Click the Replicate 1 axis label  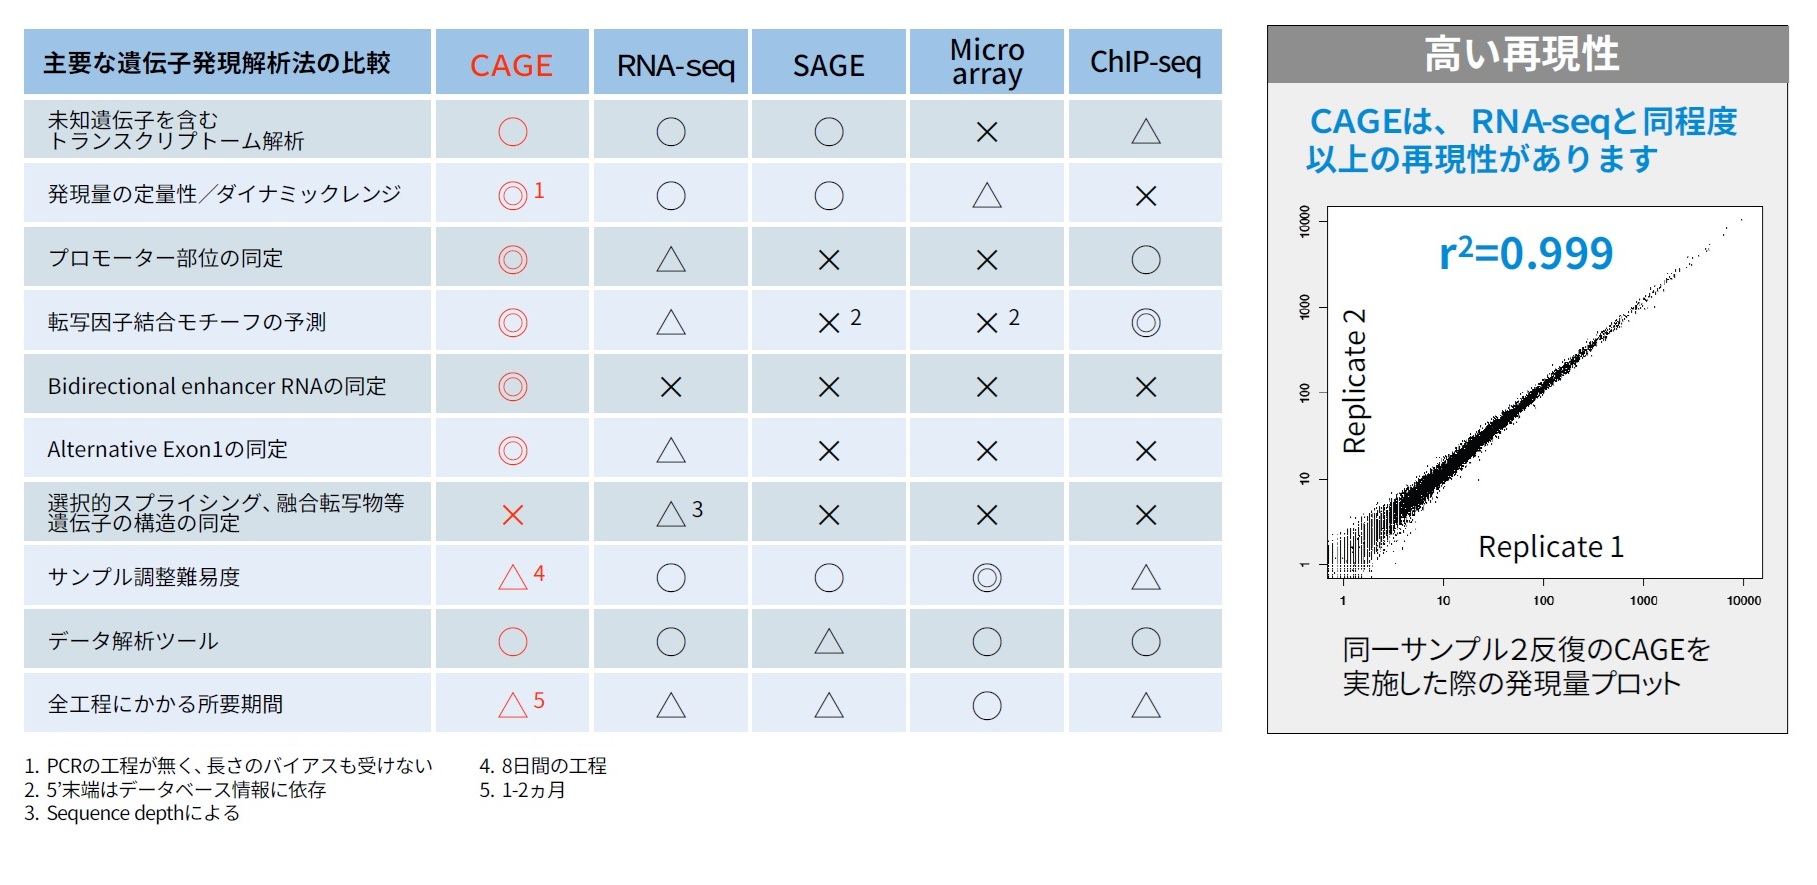click(1550, 547)
